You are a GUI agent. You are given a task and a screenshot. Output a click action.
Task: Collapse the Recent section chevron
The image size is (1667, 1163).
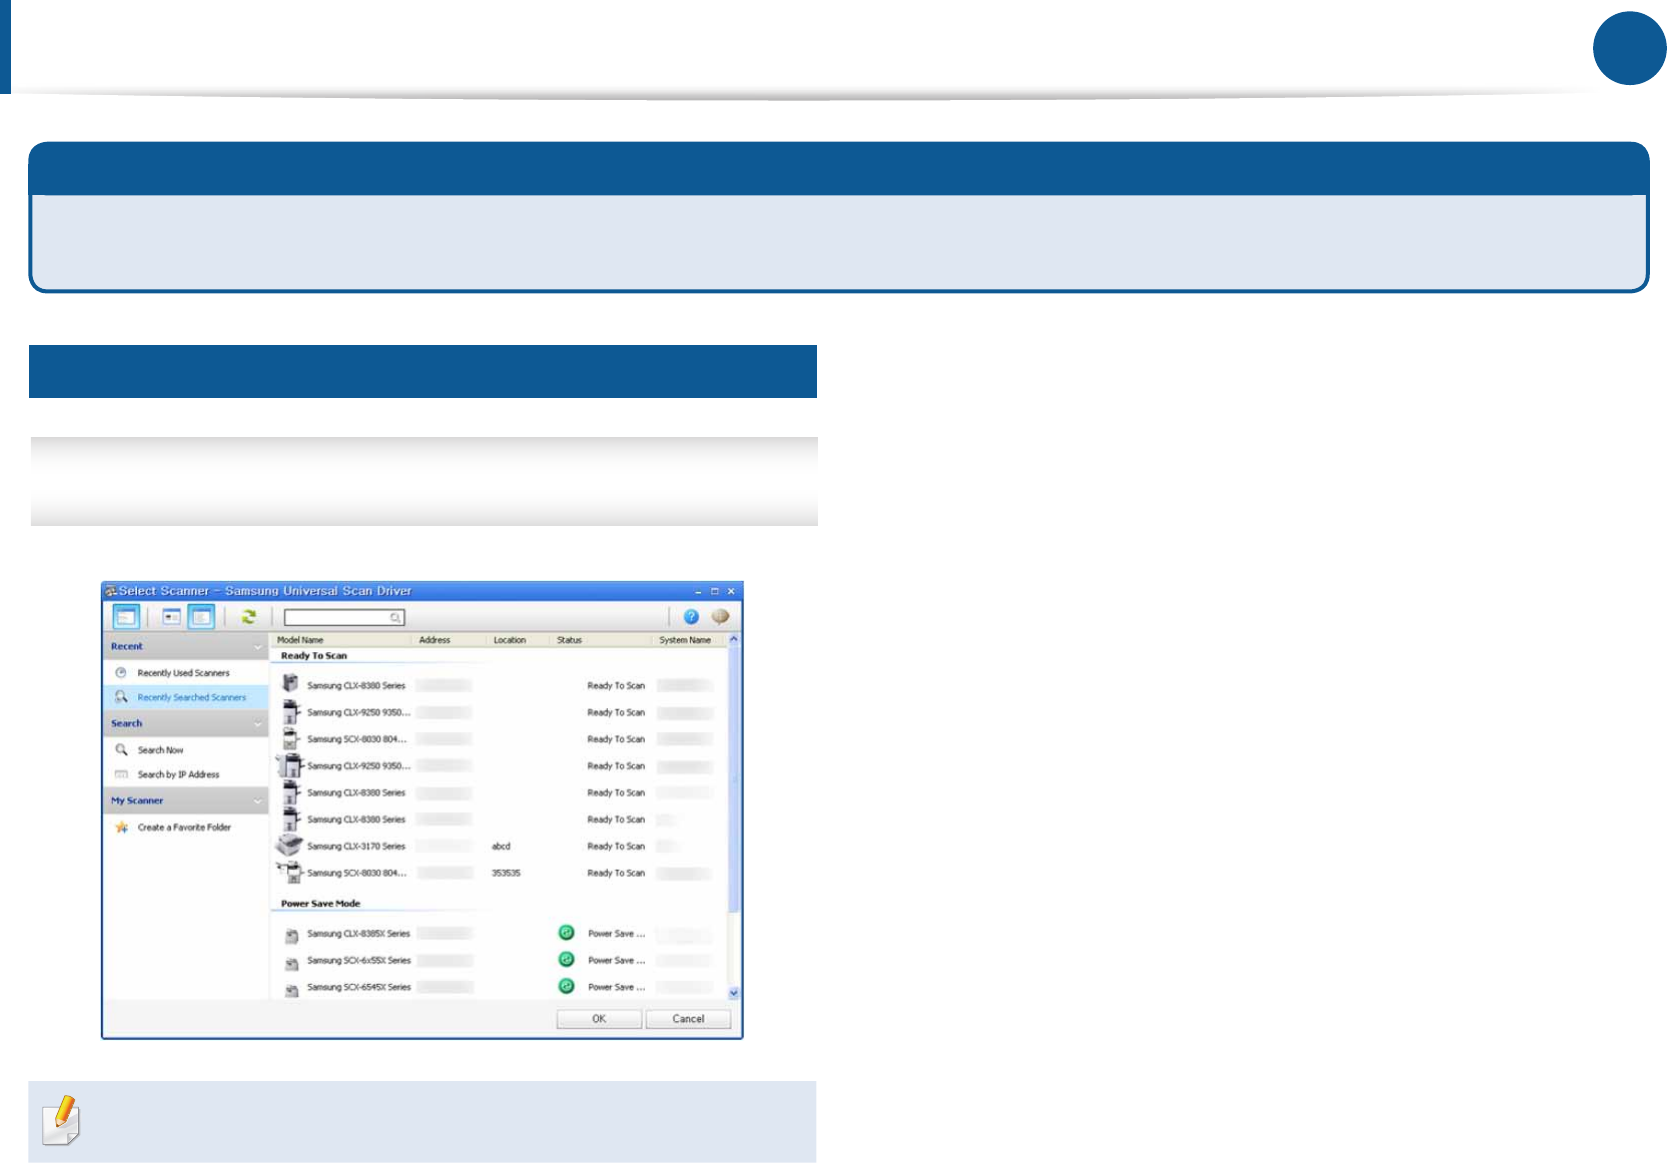coord(257,647)
